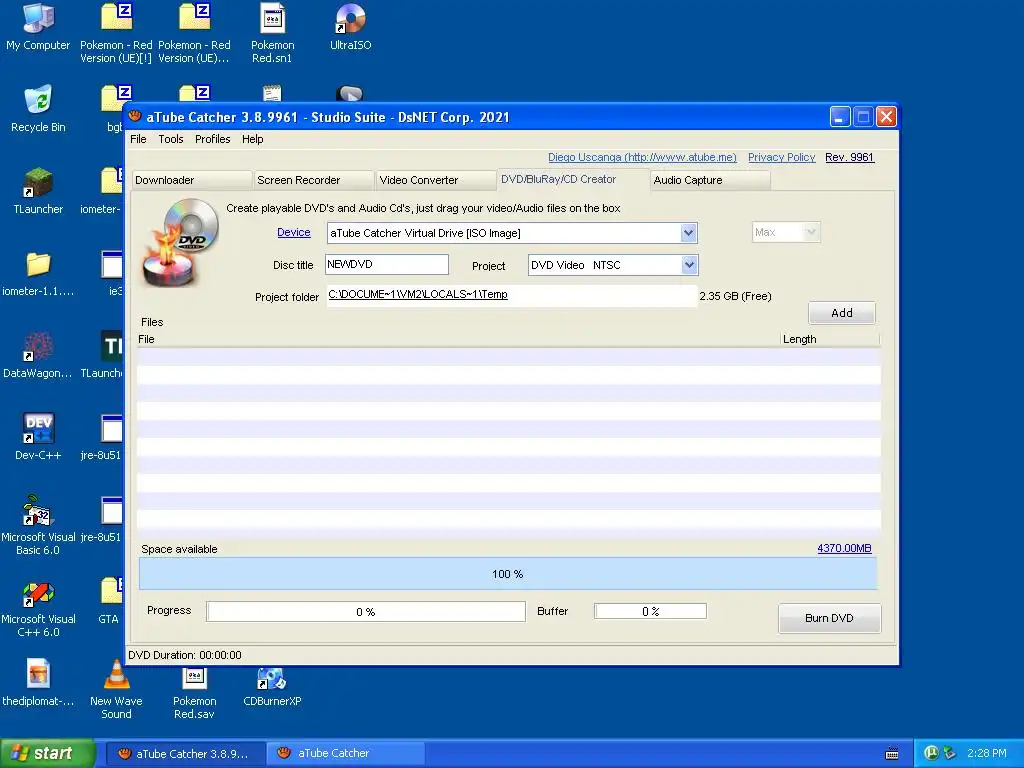1024x768 pixels.
Task: Open the Help menu
Action: click(x=252, y=139)
